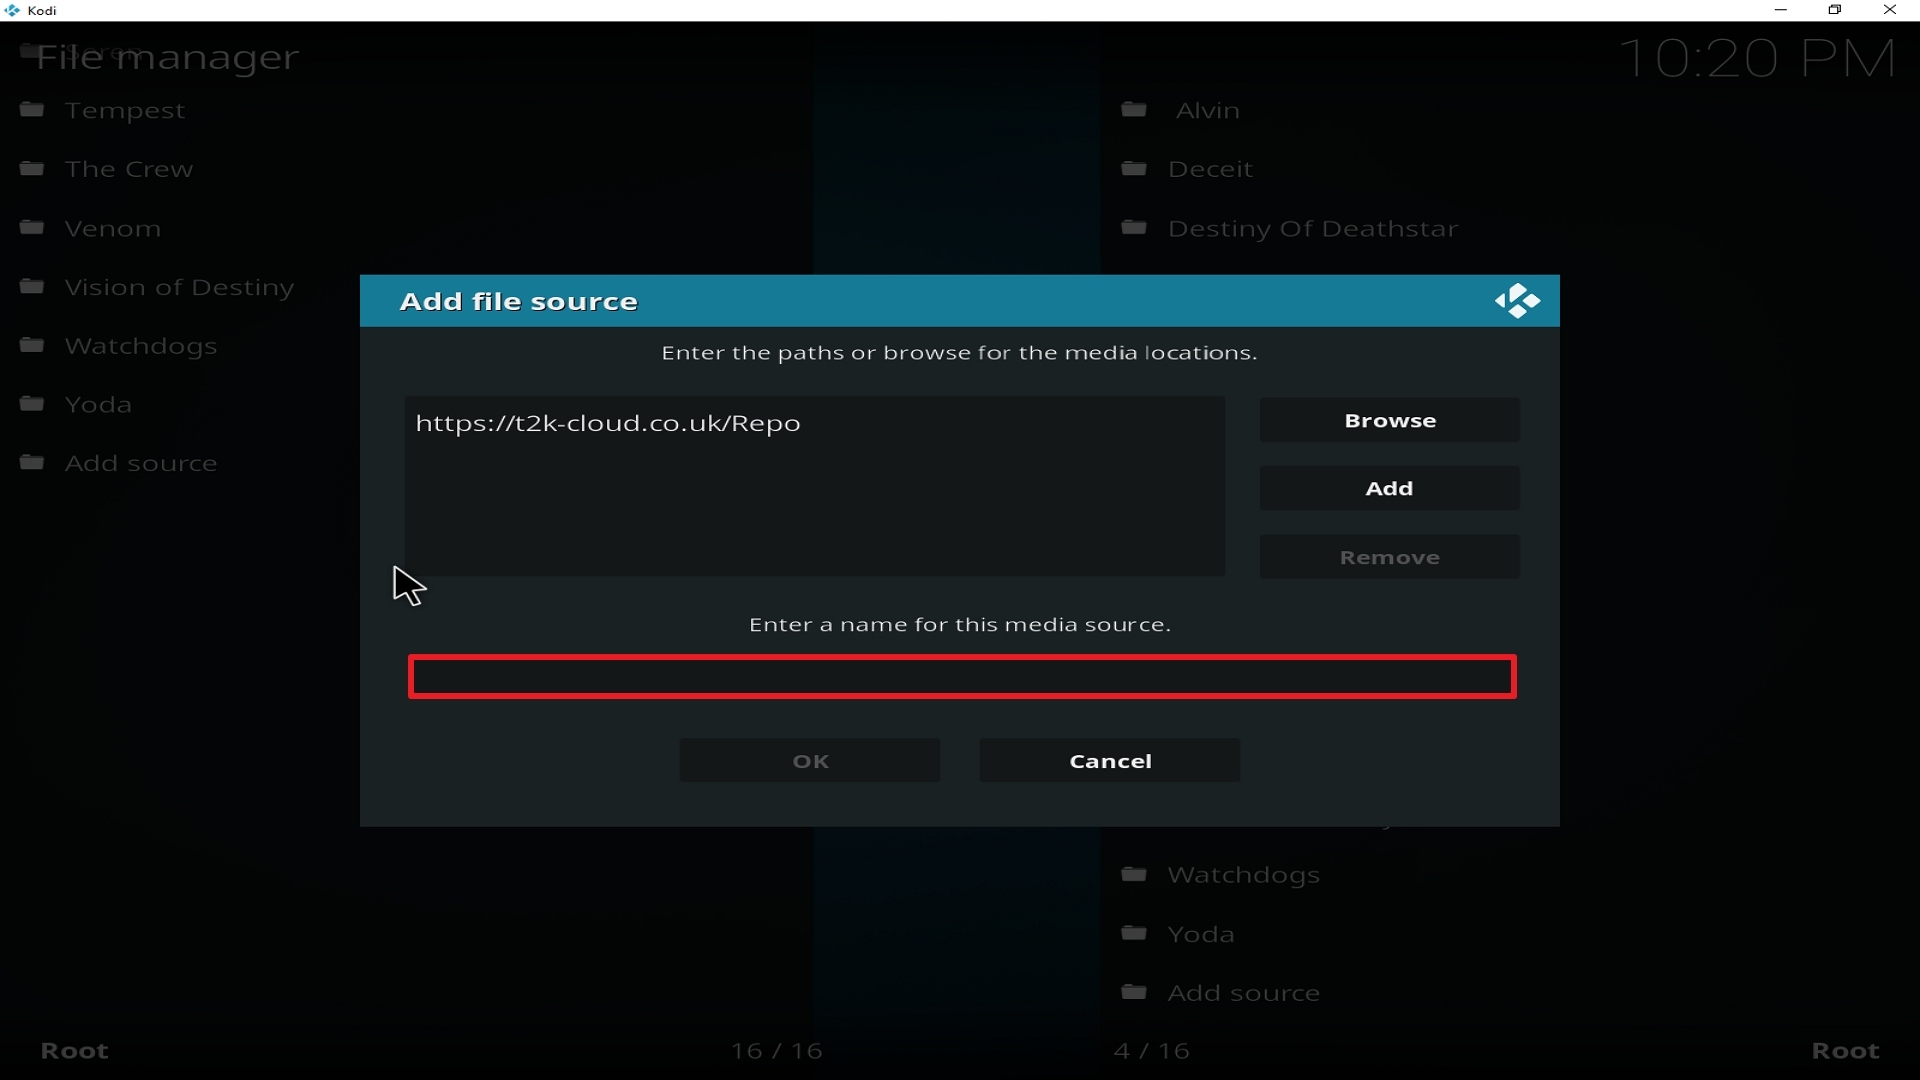Open the Deceit source
Screen dimensions: 1920x1080
click(x=1210, y=169)
